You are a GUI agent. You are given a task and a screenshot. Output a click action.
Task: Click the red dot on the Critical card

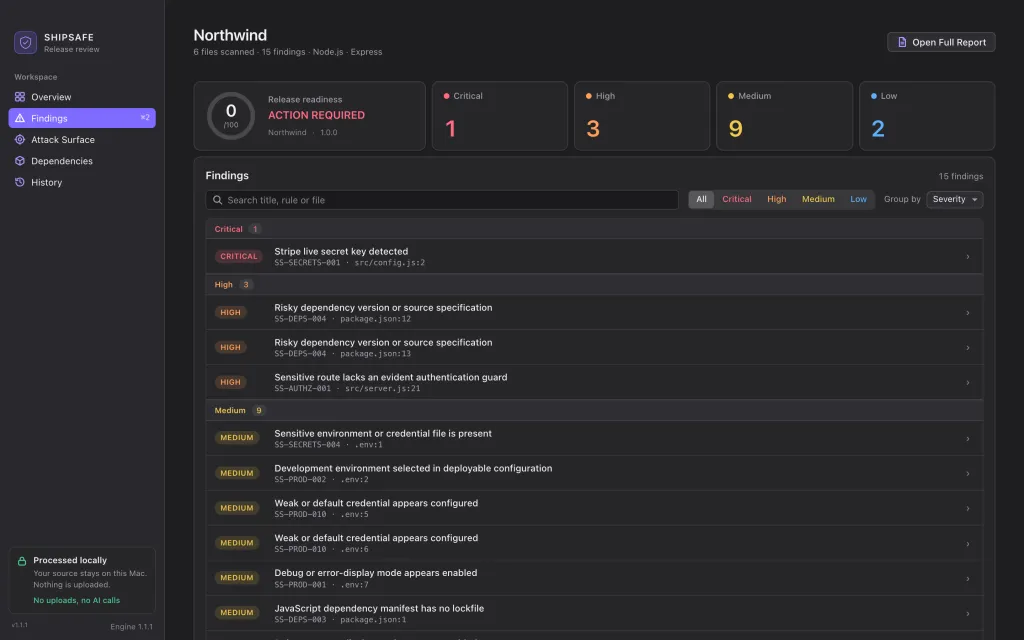tap(447, 96)
